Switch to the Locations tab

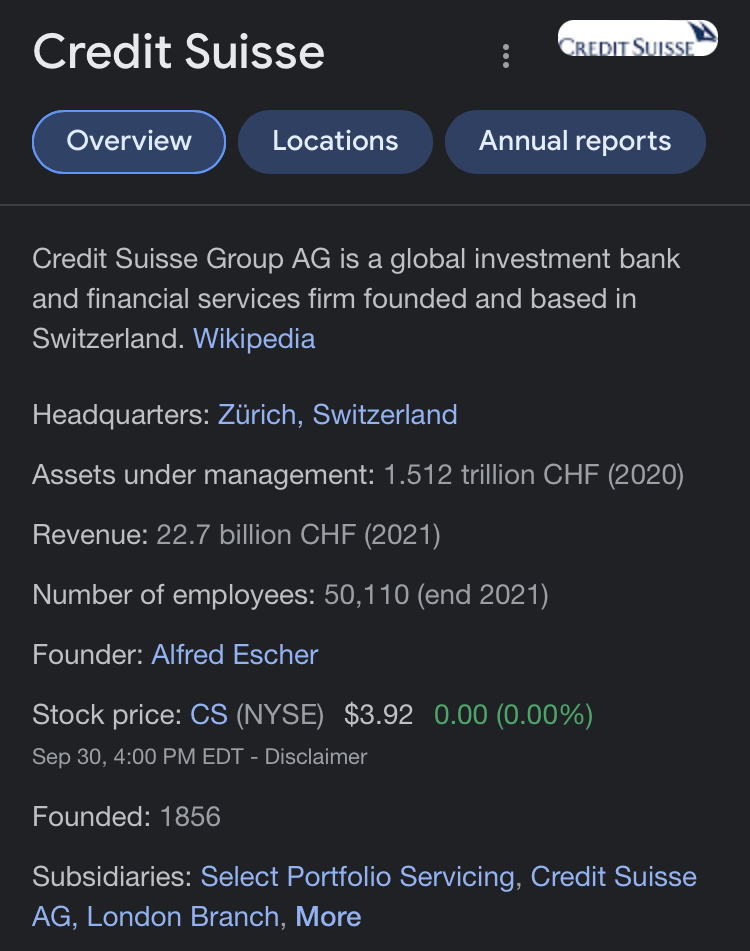(x=335, y=142)
